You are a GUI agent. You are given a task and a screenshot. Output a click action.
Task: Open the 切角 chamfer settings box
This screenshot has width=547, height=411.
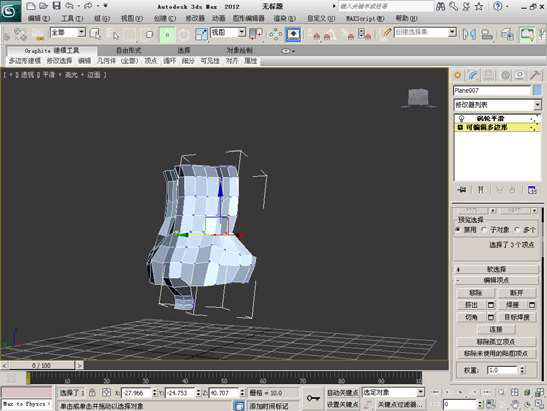point(491,317)
